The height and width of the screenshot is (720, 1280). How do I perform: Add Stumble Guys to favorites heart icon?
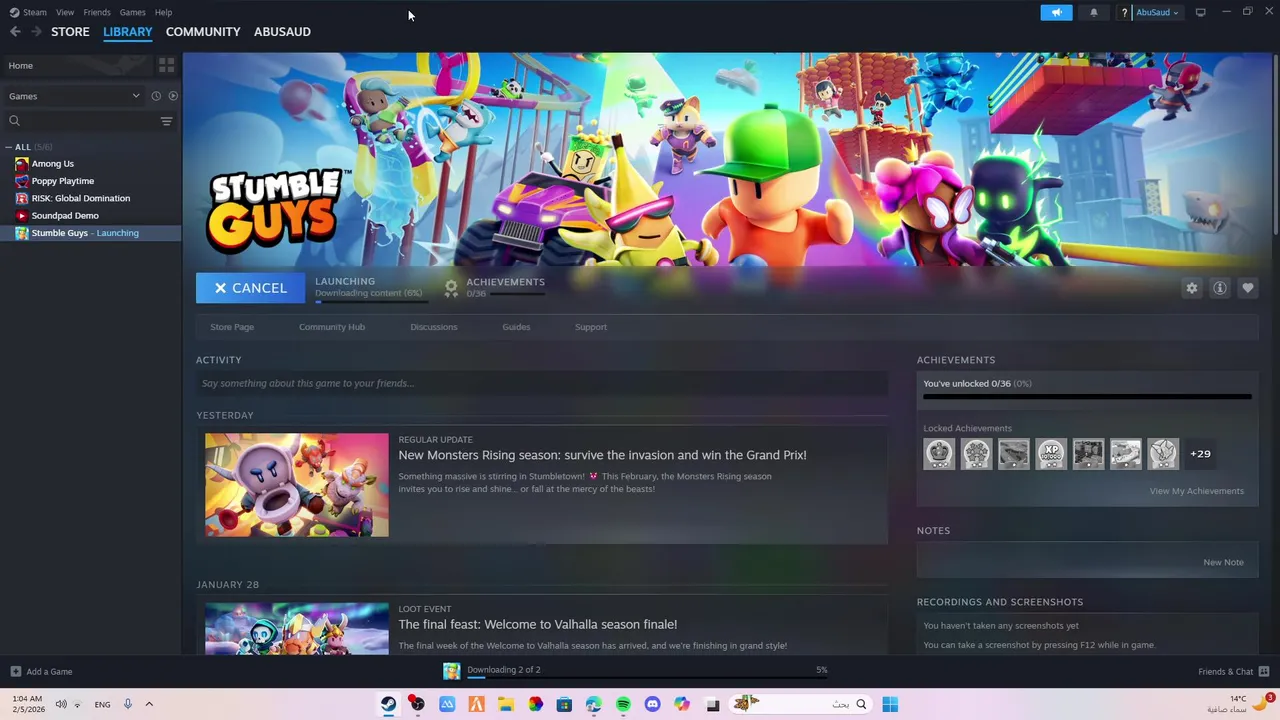click(1247, 288)
